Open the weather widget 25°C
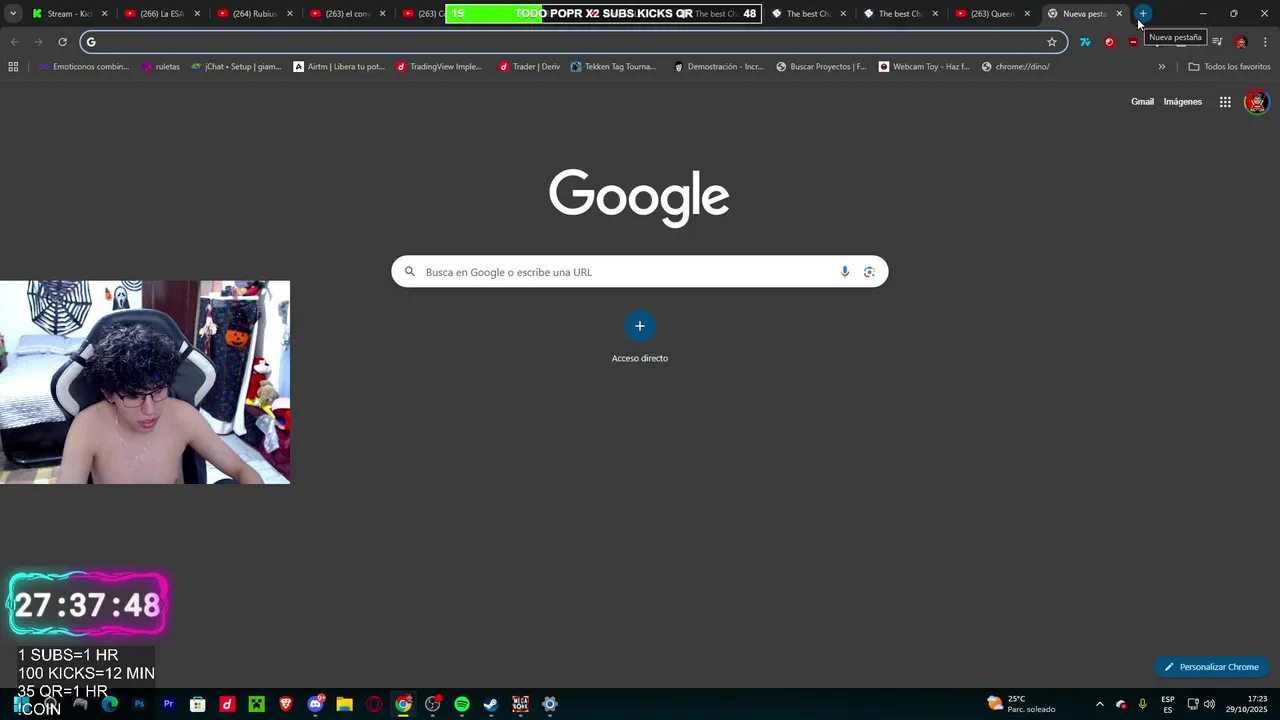The height and width of the screenshot is (720, 1280). 1021,704
